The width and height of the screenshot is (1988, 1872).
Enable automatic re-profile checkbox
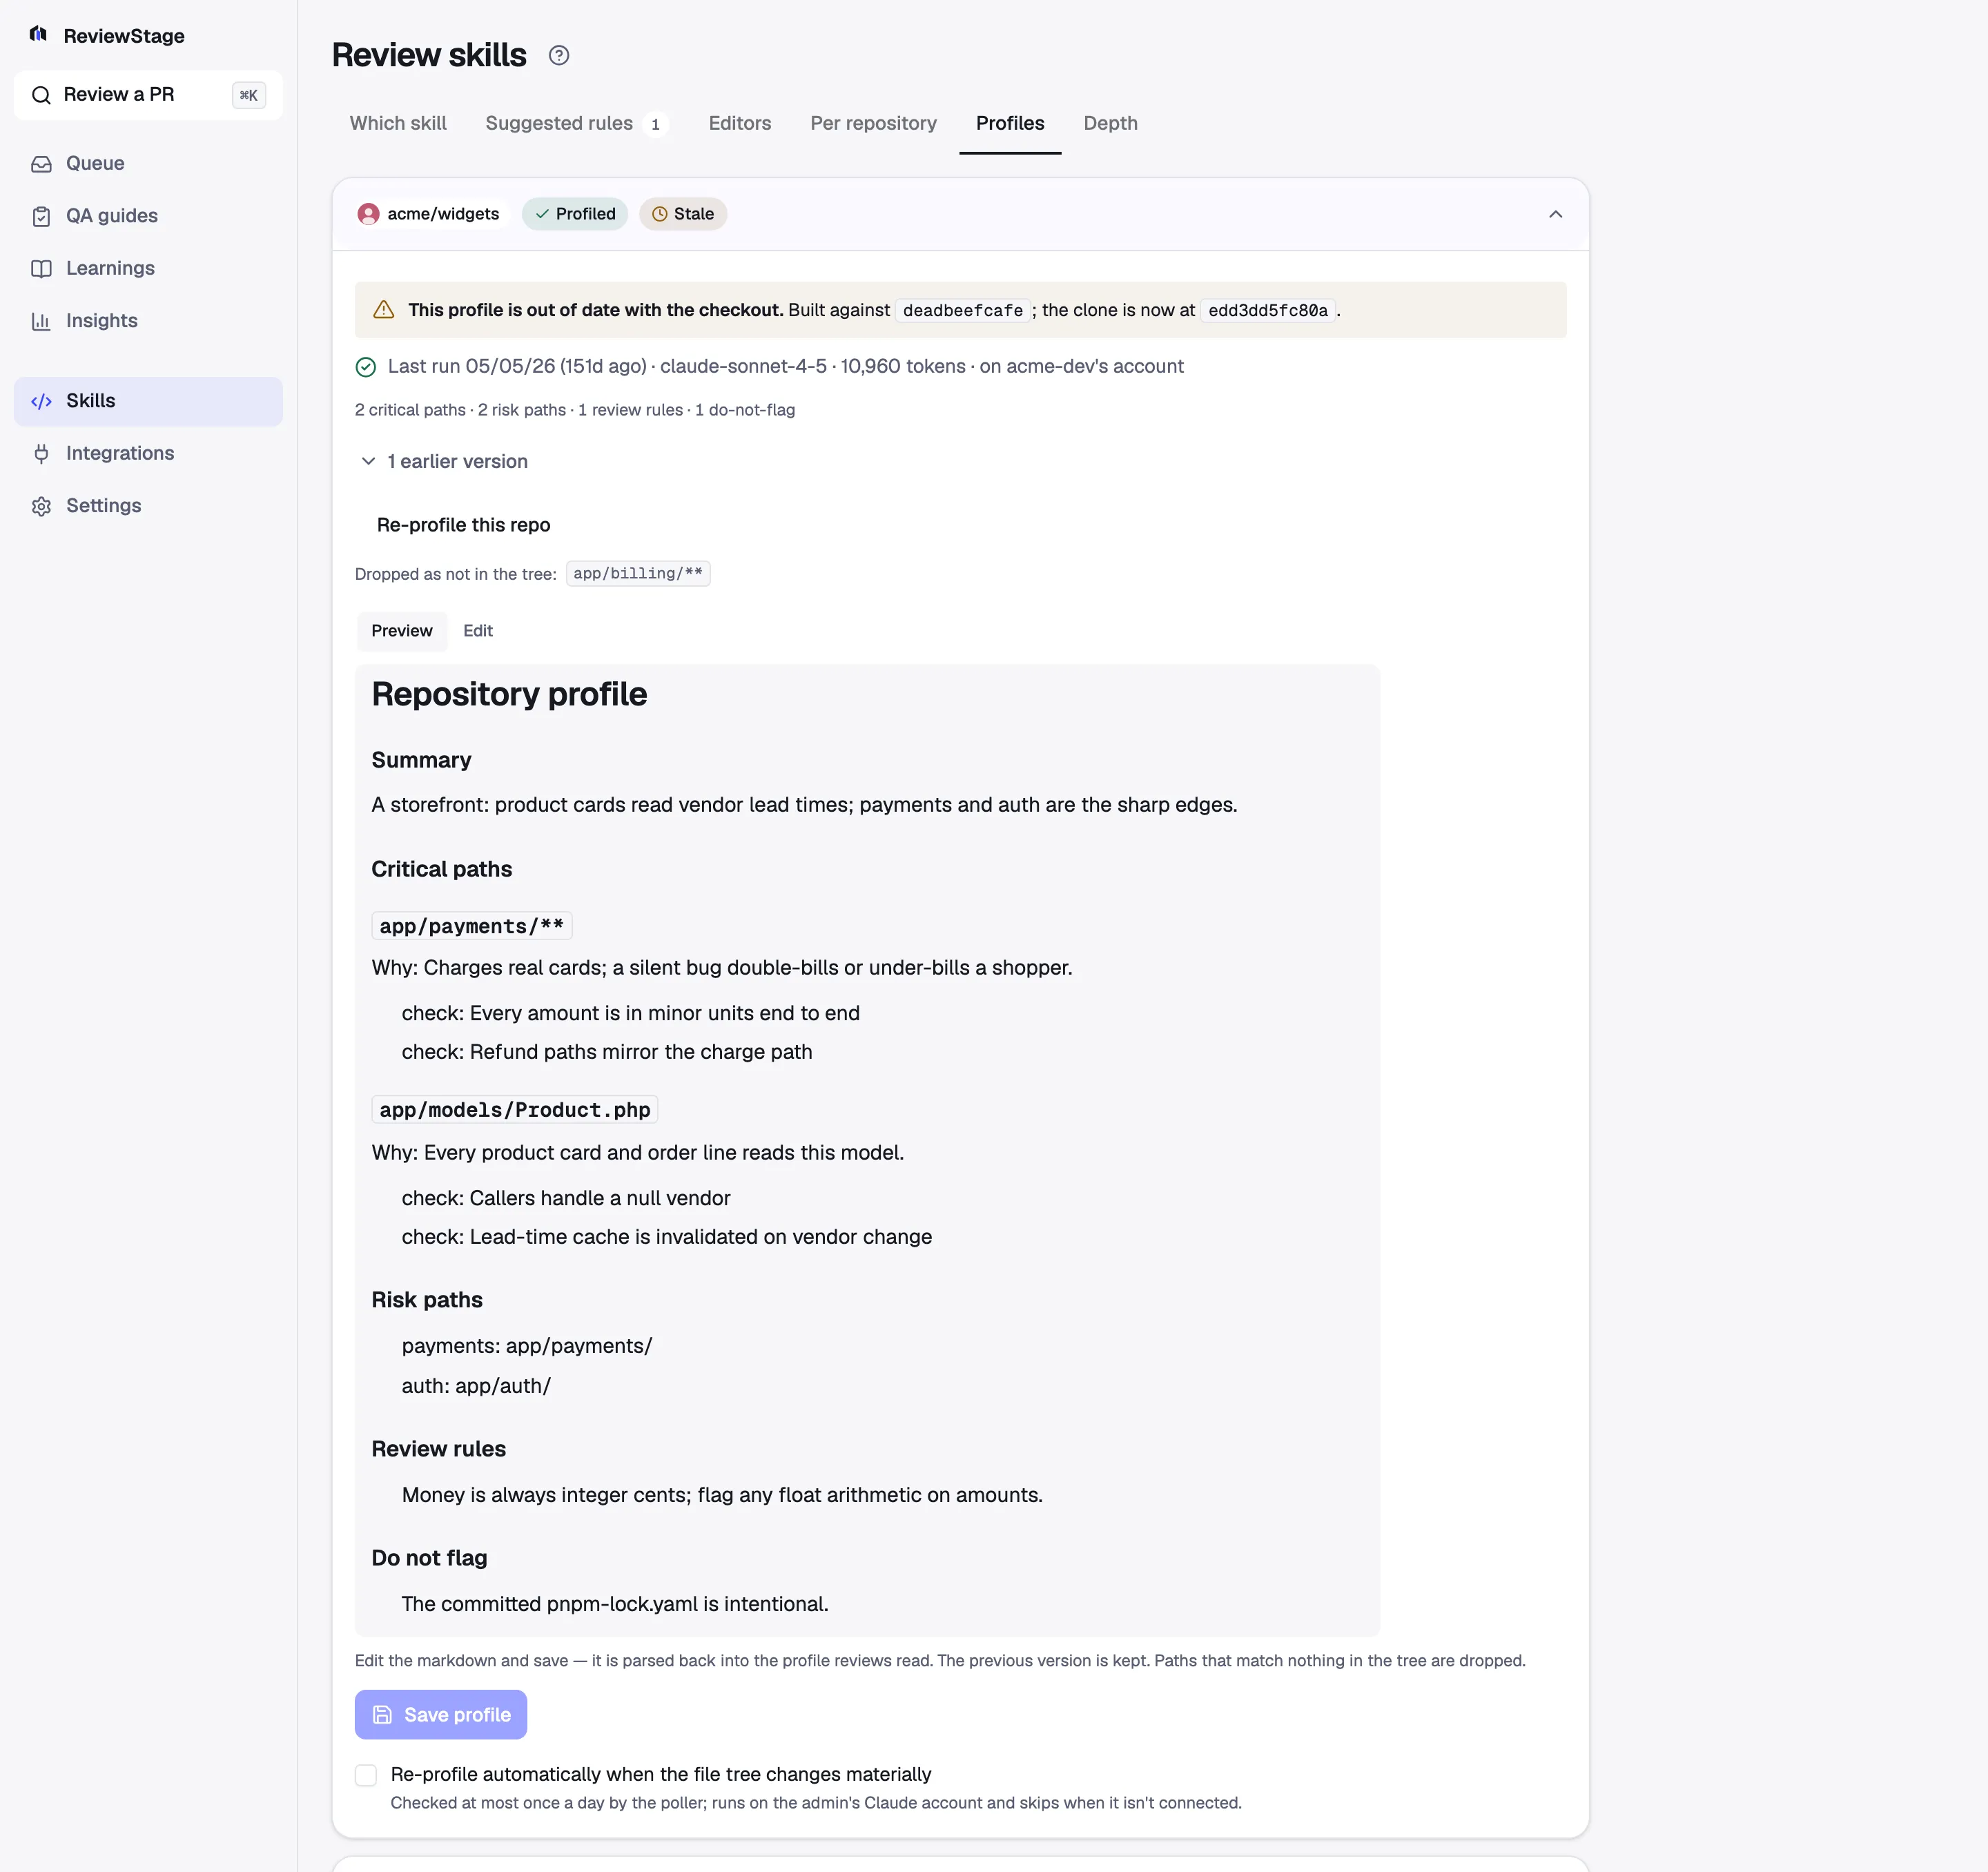(x=366, y=1775)
